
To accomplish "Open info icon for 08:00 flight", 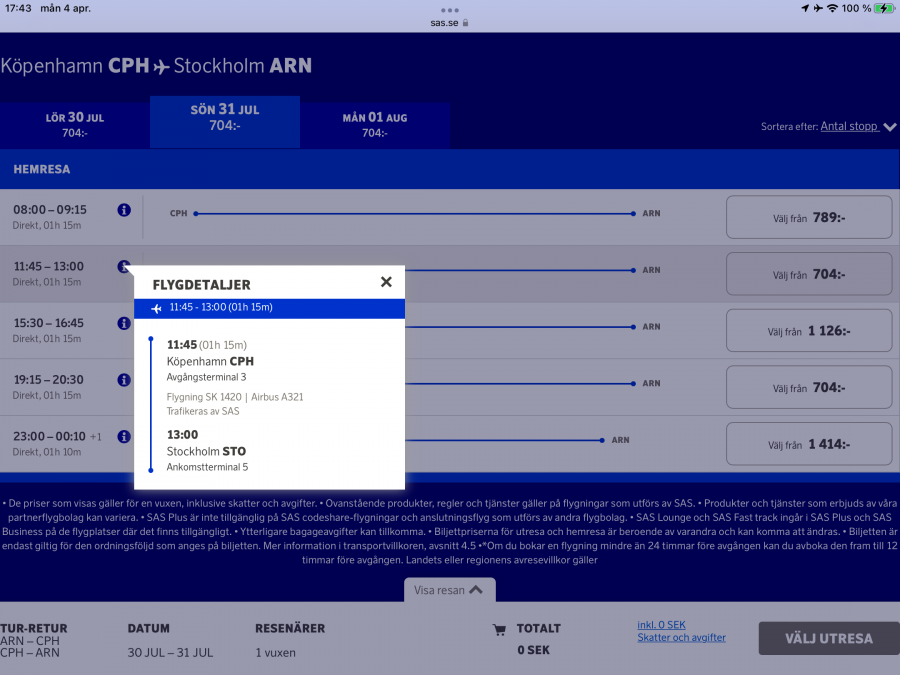I will click(124, 210).
